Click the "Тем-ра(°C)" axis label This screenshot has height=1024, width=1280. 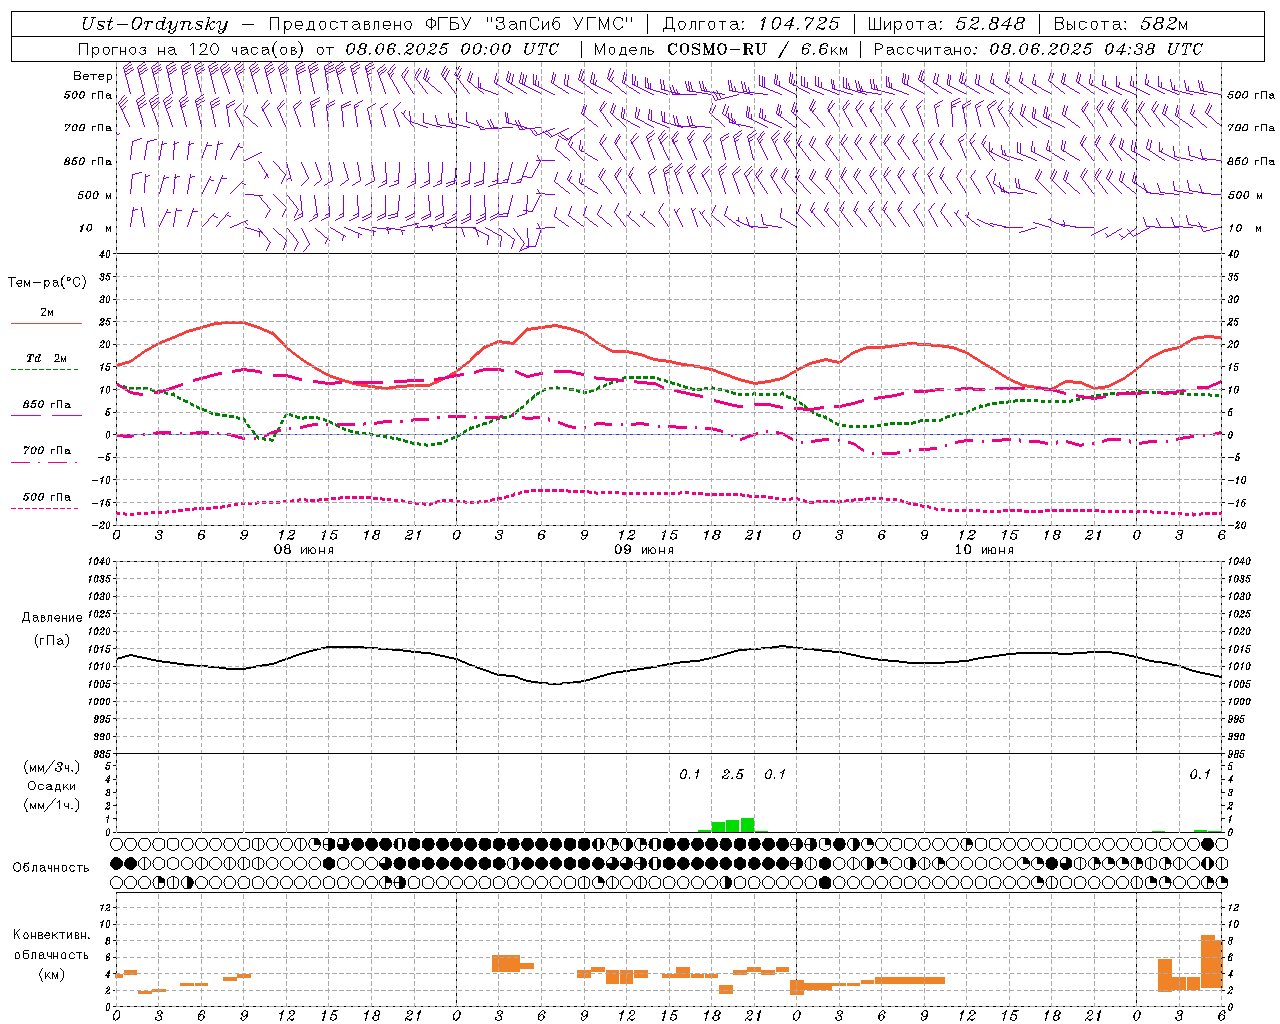pos(47,283)
